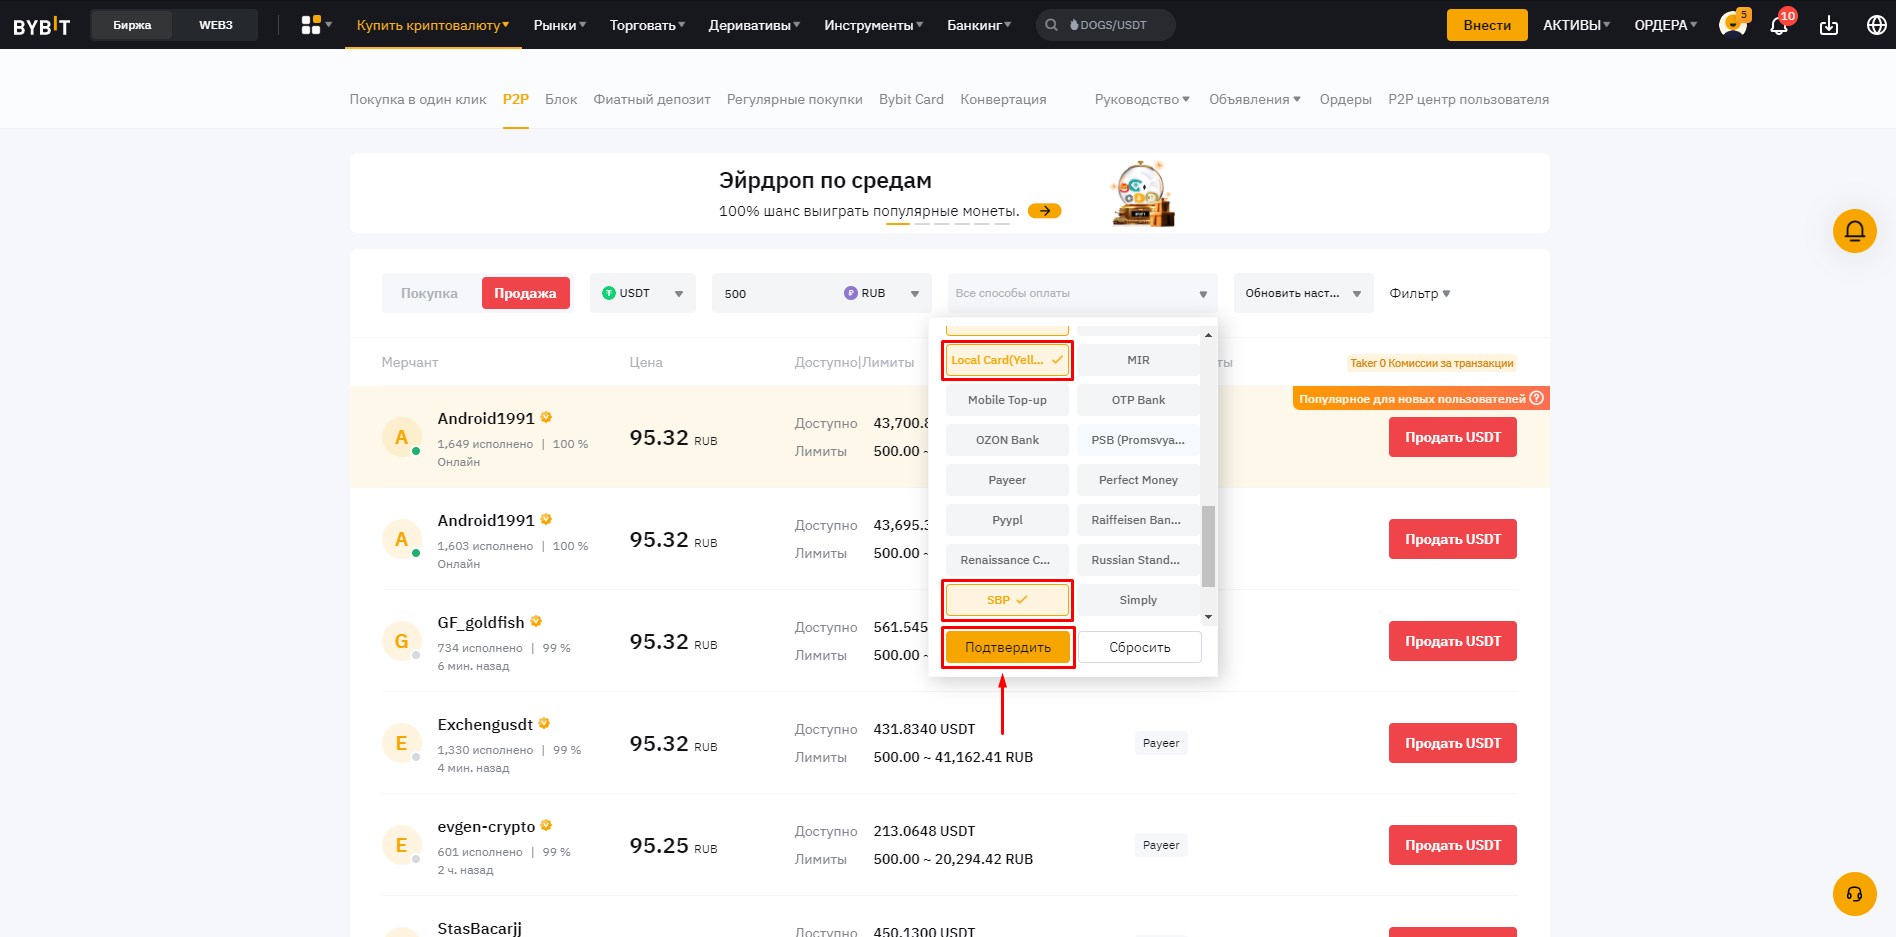This screenshot has width=1896, height=937.
Task: Click the Внести deposit button
Action: tap(1487, 25)
